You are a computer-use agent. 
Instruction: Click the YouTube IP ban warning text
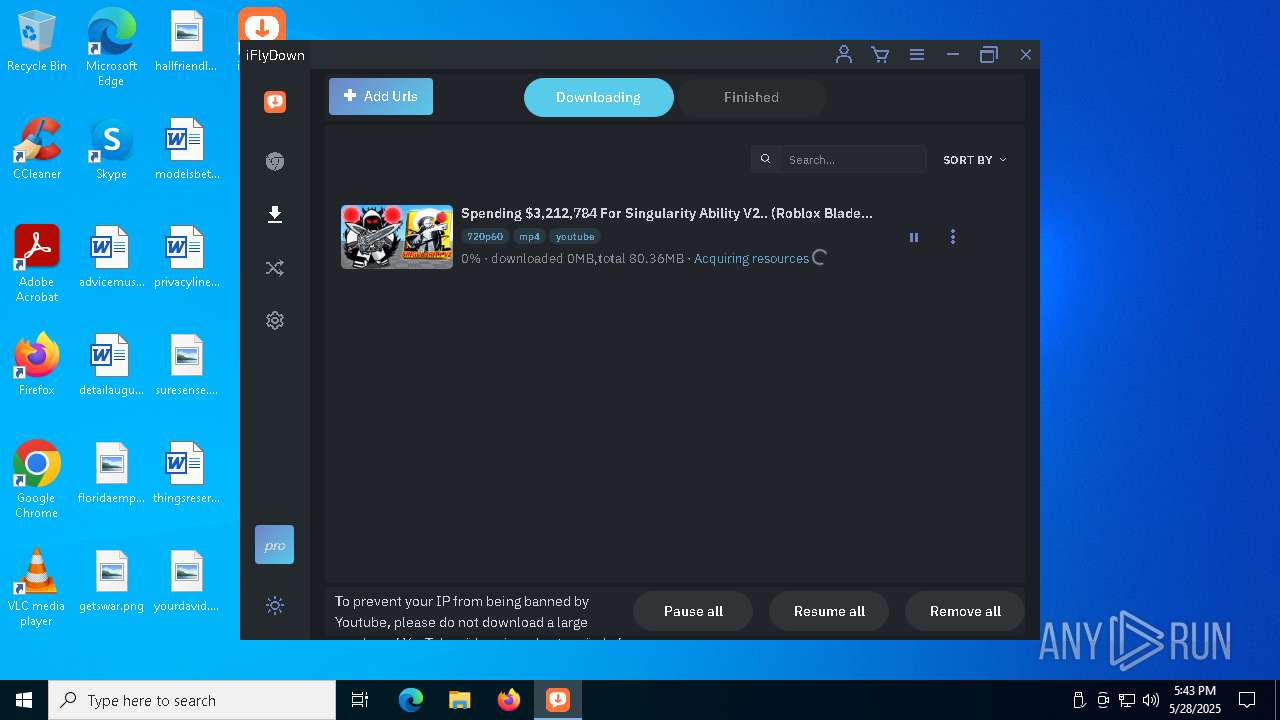pyautogui.click(x=478, y=618)
